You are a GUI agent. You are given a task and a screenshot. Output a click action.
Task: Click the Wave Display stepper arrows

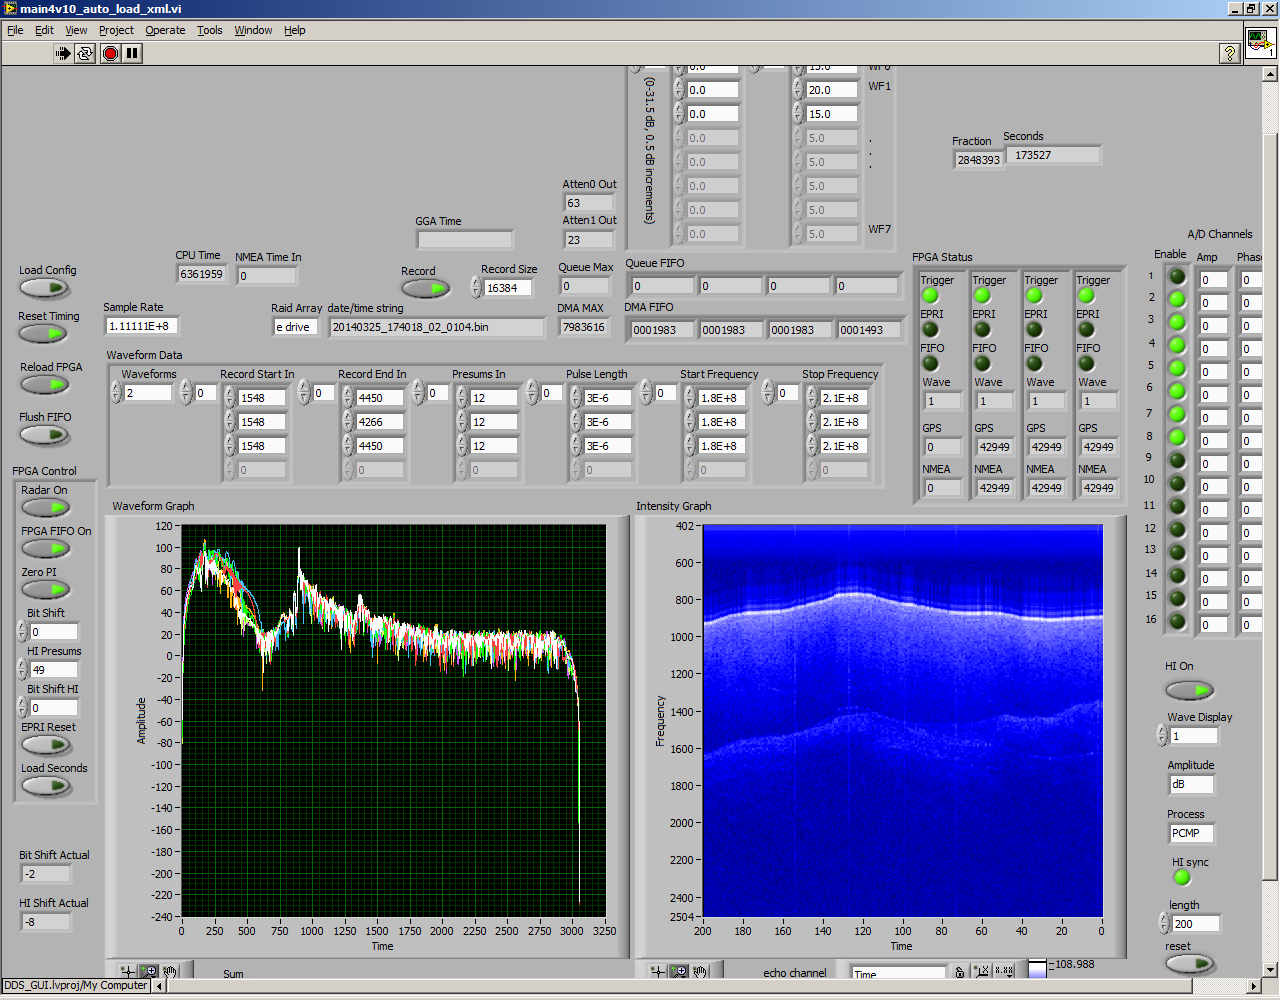1162,736
